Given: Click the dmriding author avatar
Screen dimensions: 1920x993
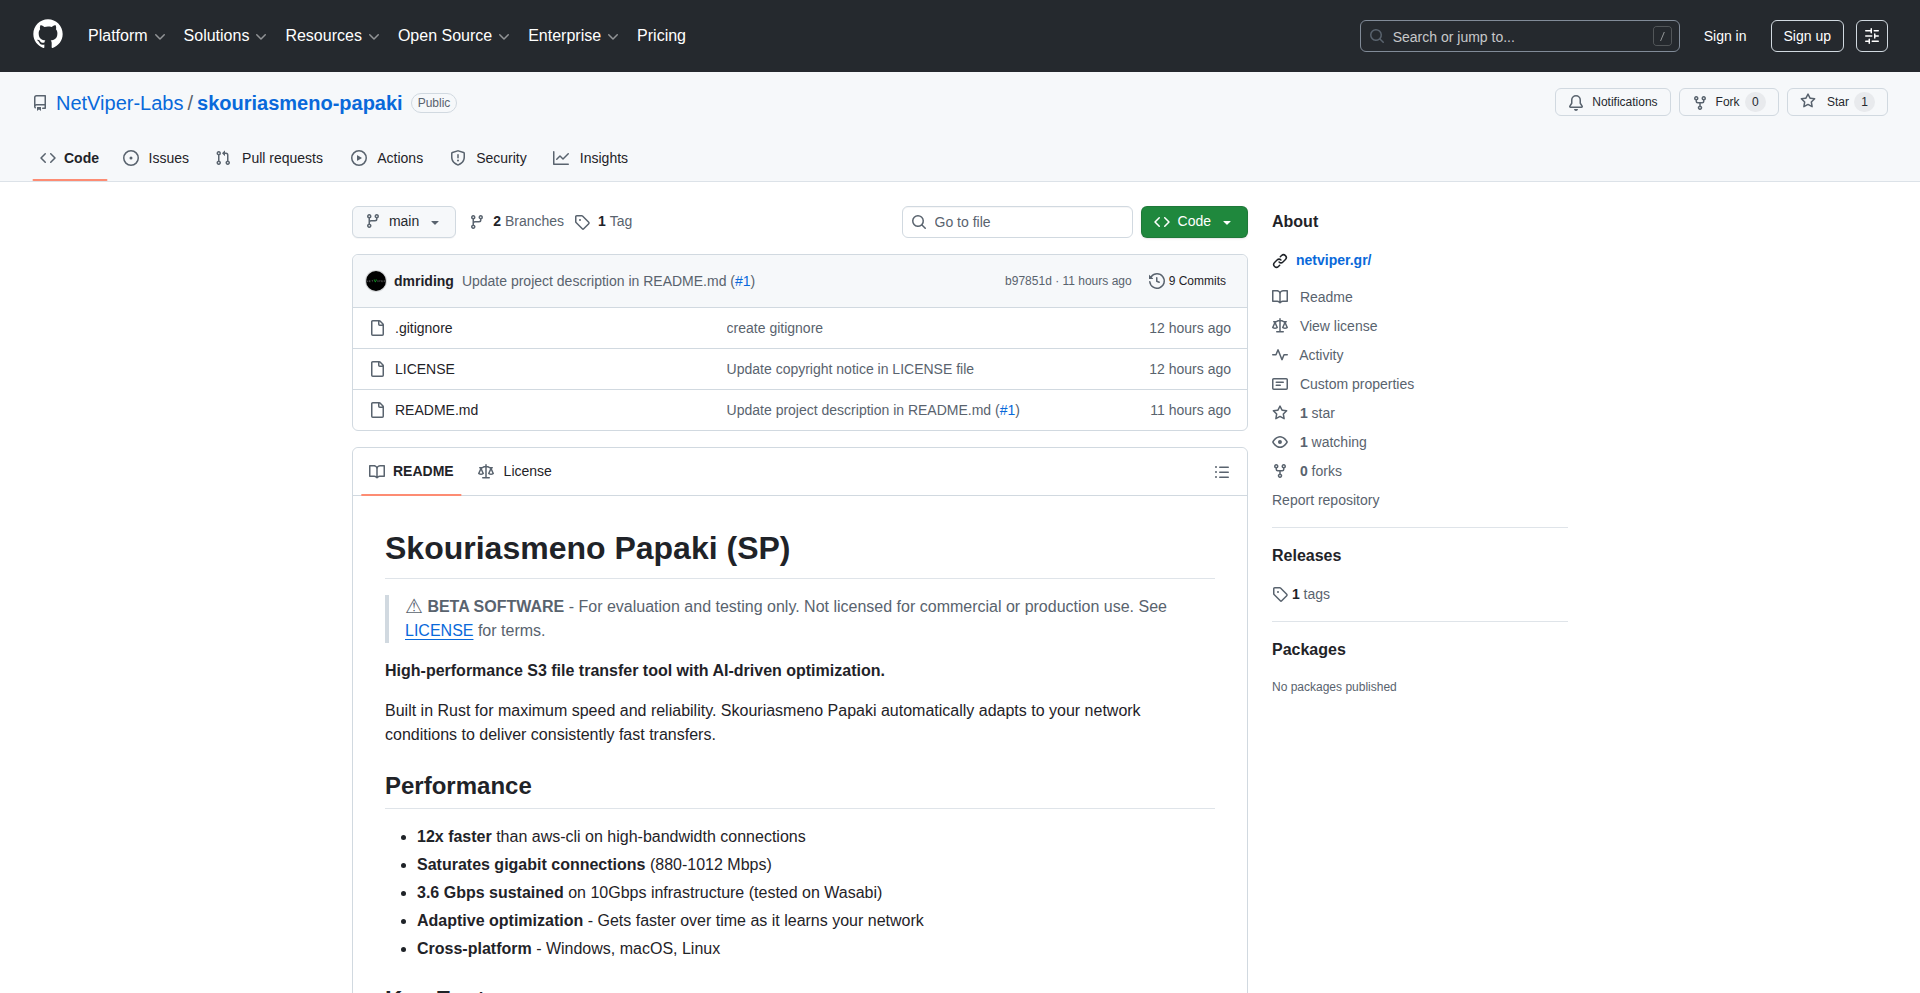Looking at the screenshot, I should (x=376, y=281).
